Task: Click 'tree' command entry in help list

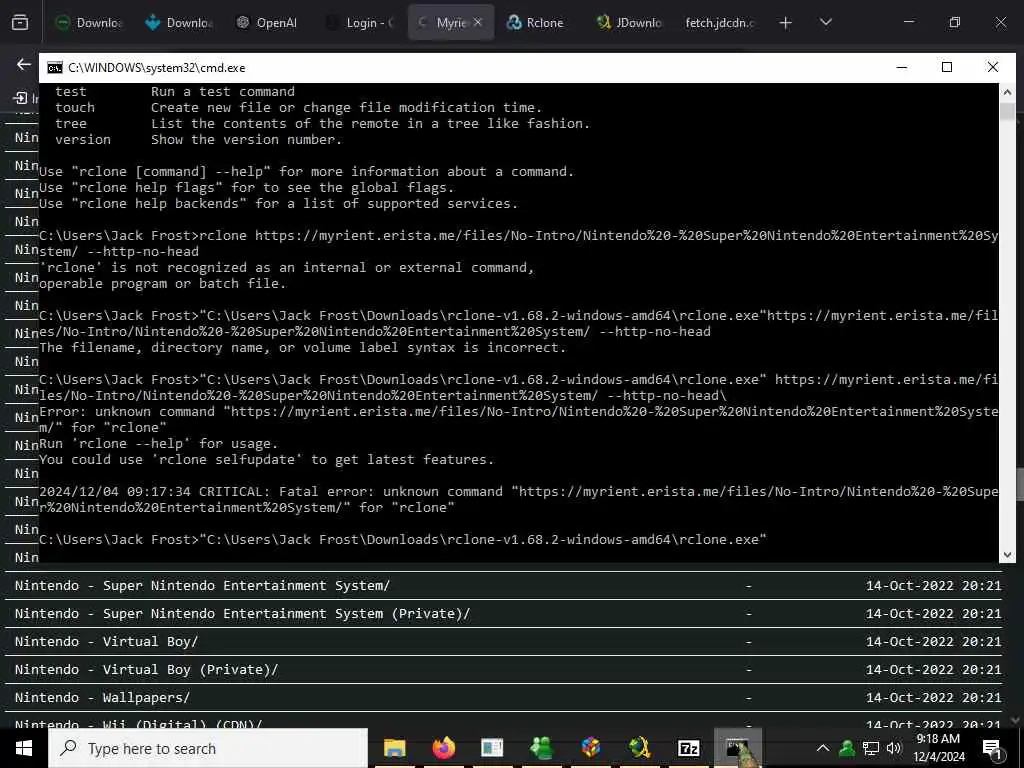Action: (x=71, y=123)
